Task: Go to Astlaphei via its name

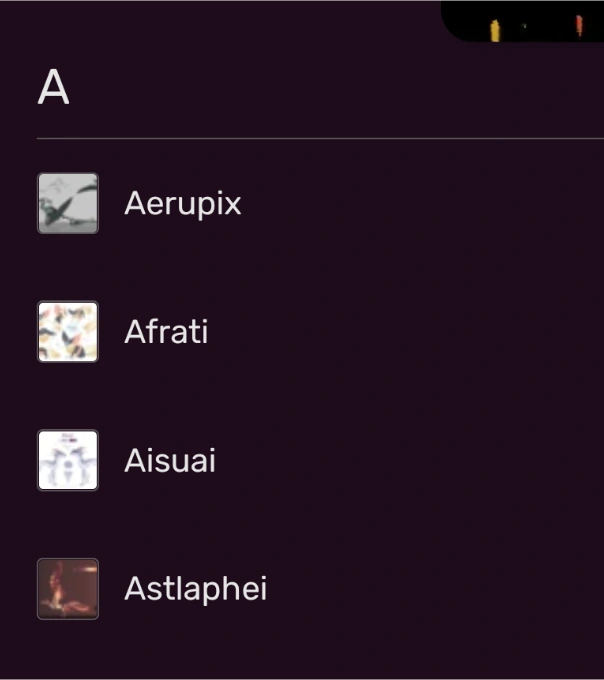Action: click(x=195, y=588)
